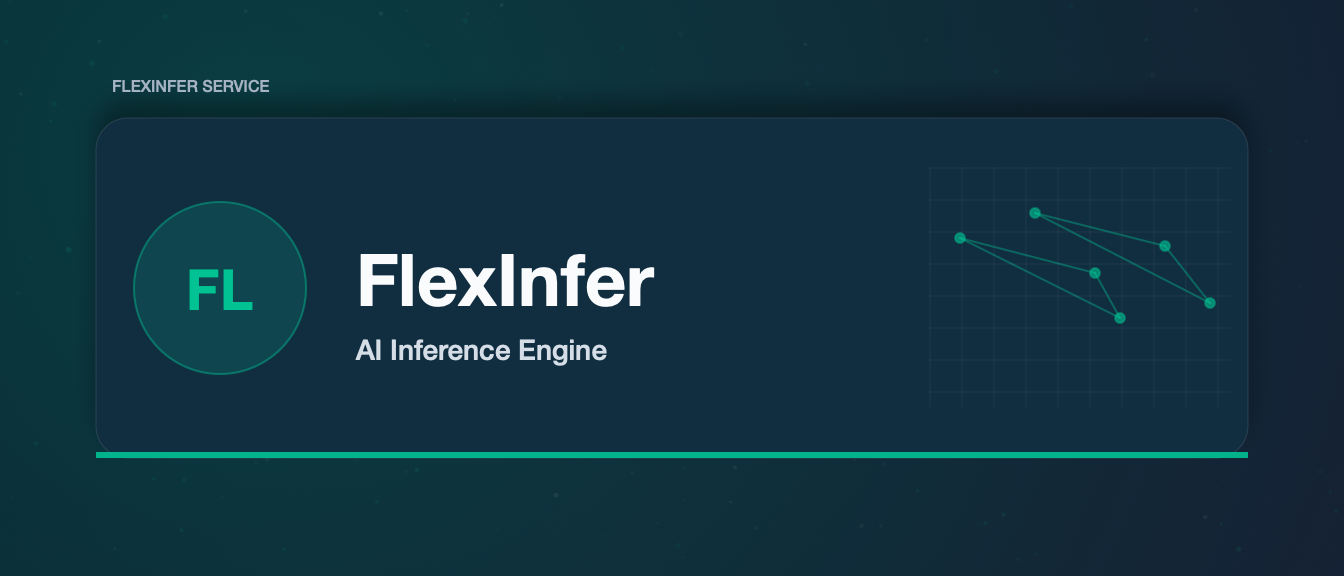
Task: Click the long upper line starting at the leftmost node
Action: click(1027, 255)
